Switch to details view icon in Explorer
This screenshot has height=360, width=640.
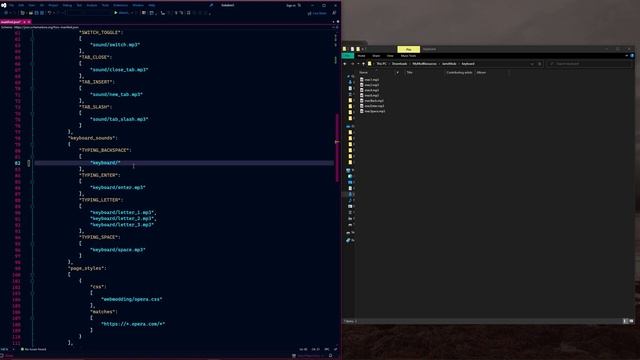point(625,321)
